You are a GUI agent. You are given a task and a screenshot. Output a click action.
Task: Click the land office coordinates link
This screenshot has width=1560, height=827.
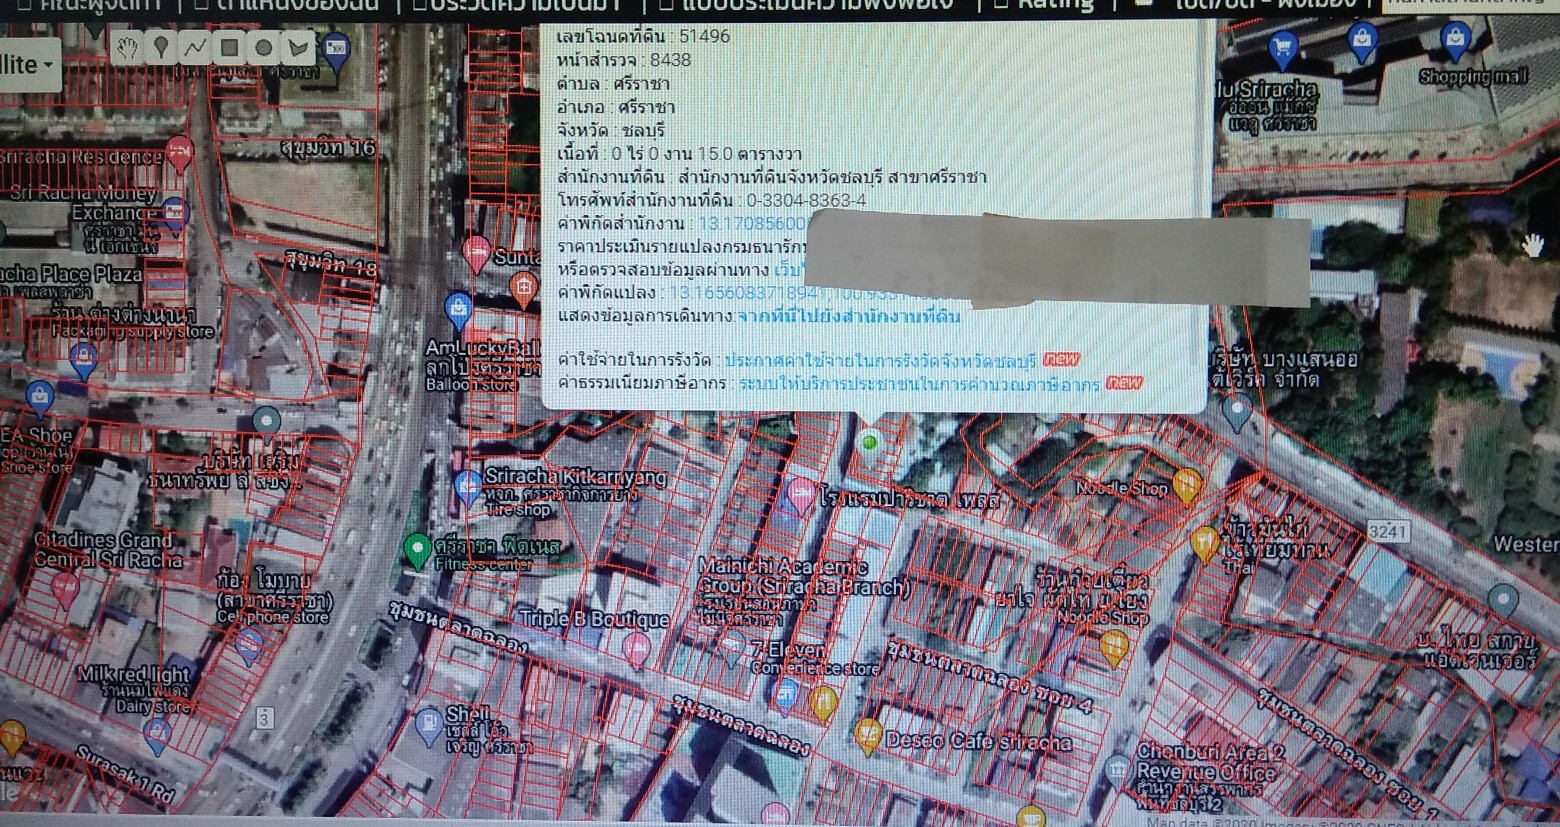pos(752,224)
